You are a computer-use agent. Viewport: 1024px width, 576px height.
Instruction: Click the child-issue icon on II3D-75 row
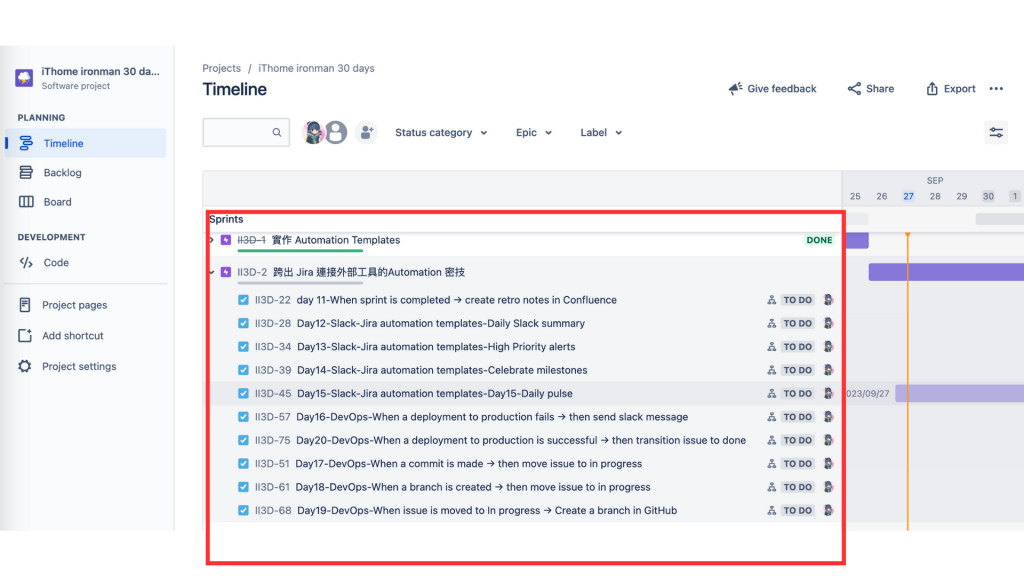[x=771, y=441]
